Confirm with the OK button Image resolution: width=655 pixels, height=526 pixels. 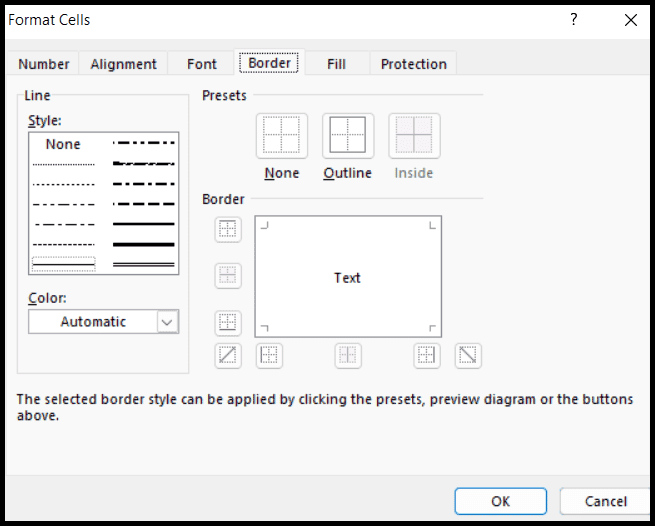500,501
